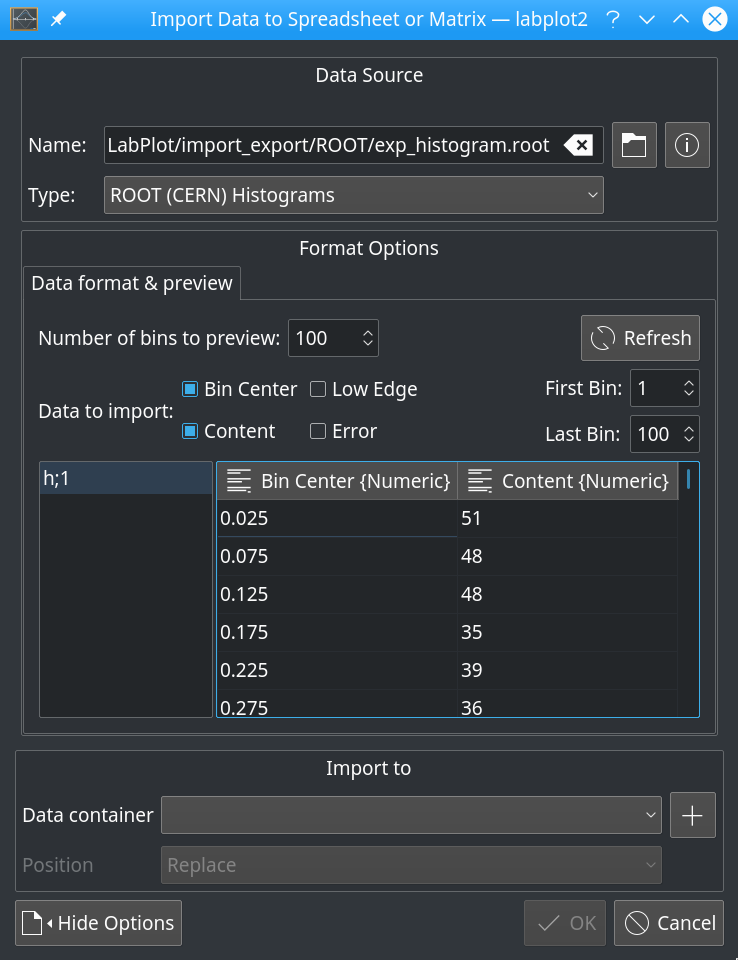738x960 pixels.
Task: Open the LabPlot window menu icon
Action: click(24, 19)
